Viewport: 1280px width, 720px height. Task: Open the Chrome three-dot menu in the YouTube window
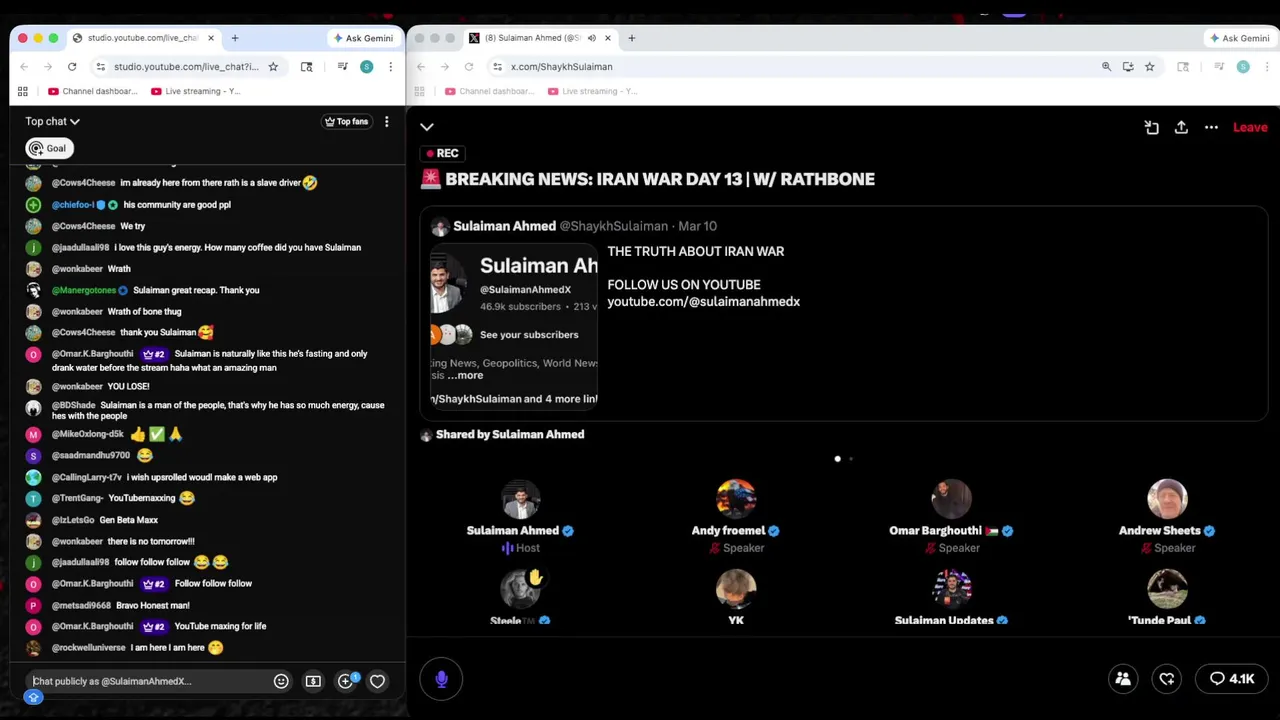[390, 67]
